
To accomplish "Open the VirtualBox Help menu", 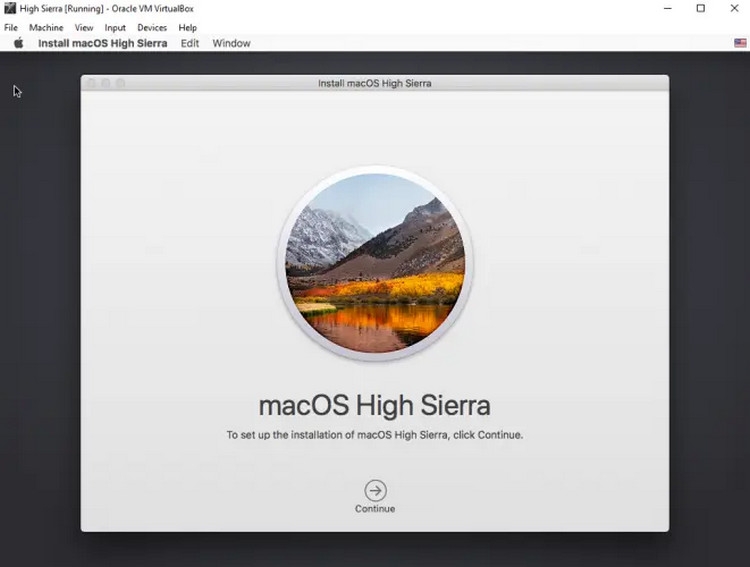I will 188,28.
